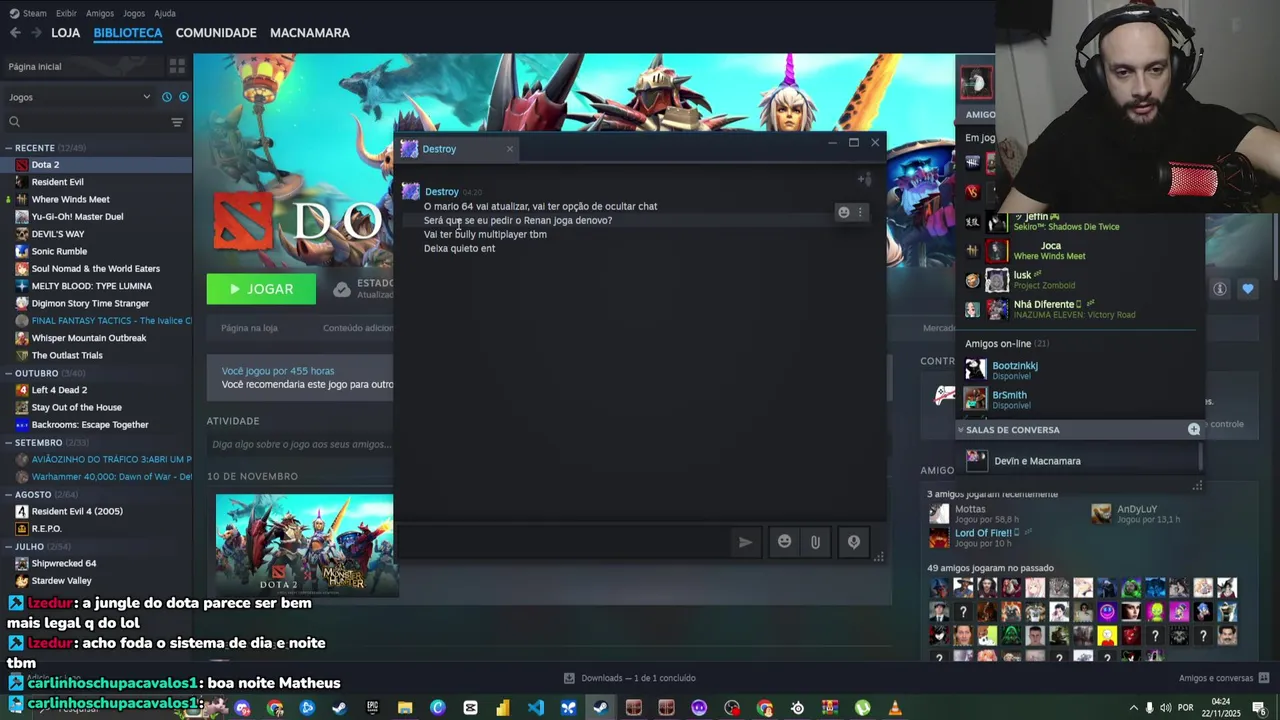Open Visual Studio Code from the taskbar
The width and height of the screenshot is (1280, 720).
(x=535, y=708)
